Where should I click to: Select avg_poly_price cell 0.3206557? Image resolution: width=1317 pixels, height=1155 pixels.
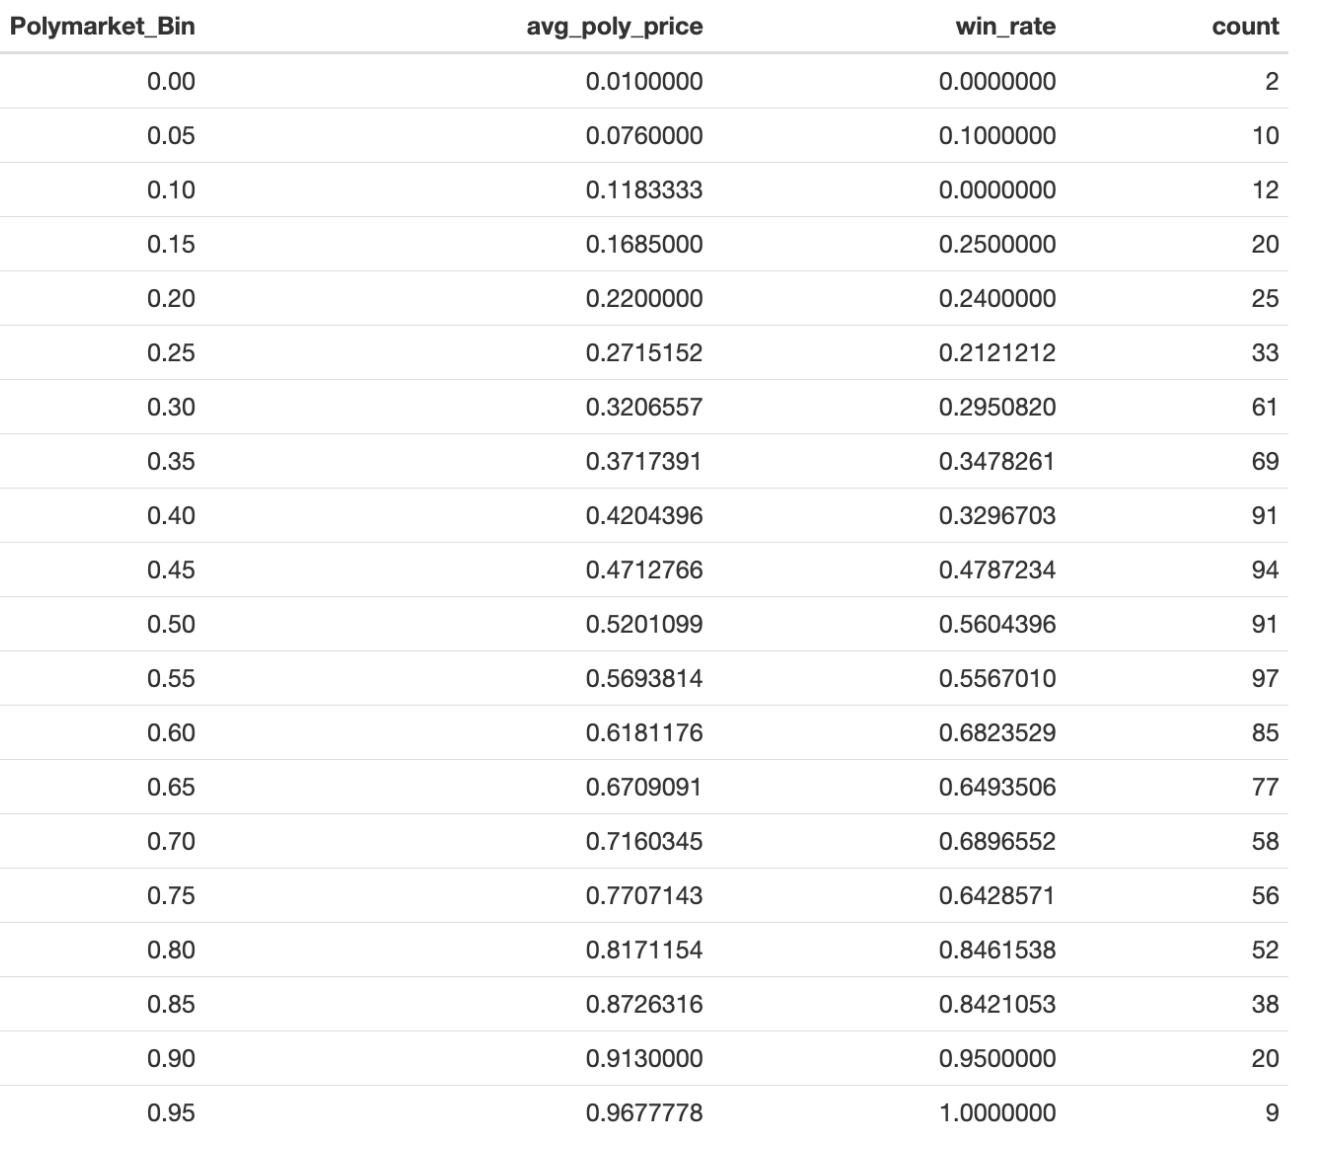click(644, 407)
